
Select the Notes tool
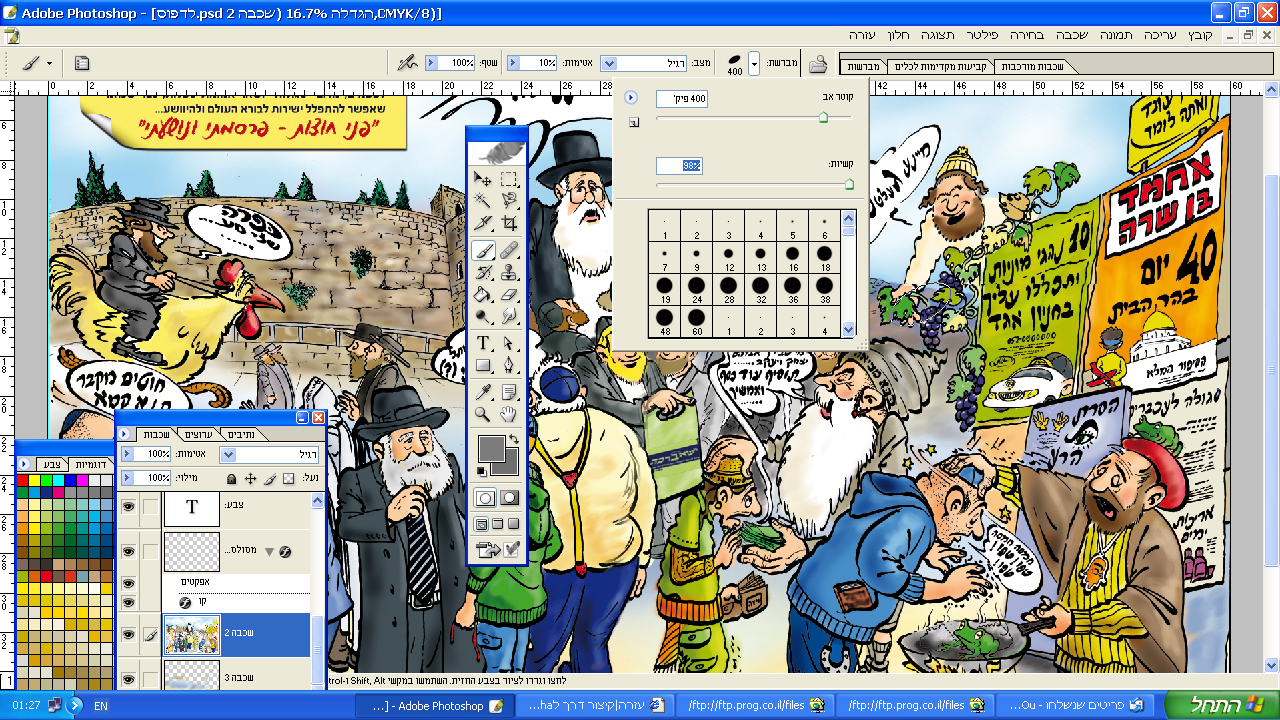pyautogui.click(x=509, y=392)
